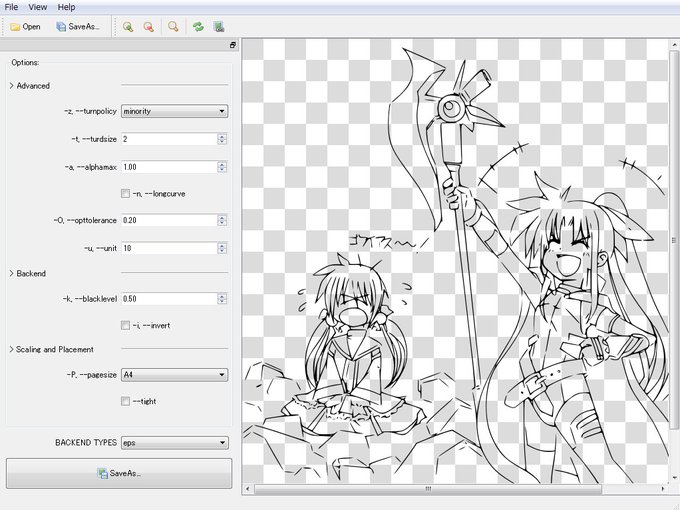Click the plain magnifier fit-zoom icon
Image resolution: width=680 pixels, height=510 pixels.
[x=173, y=27]
